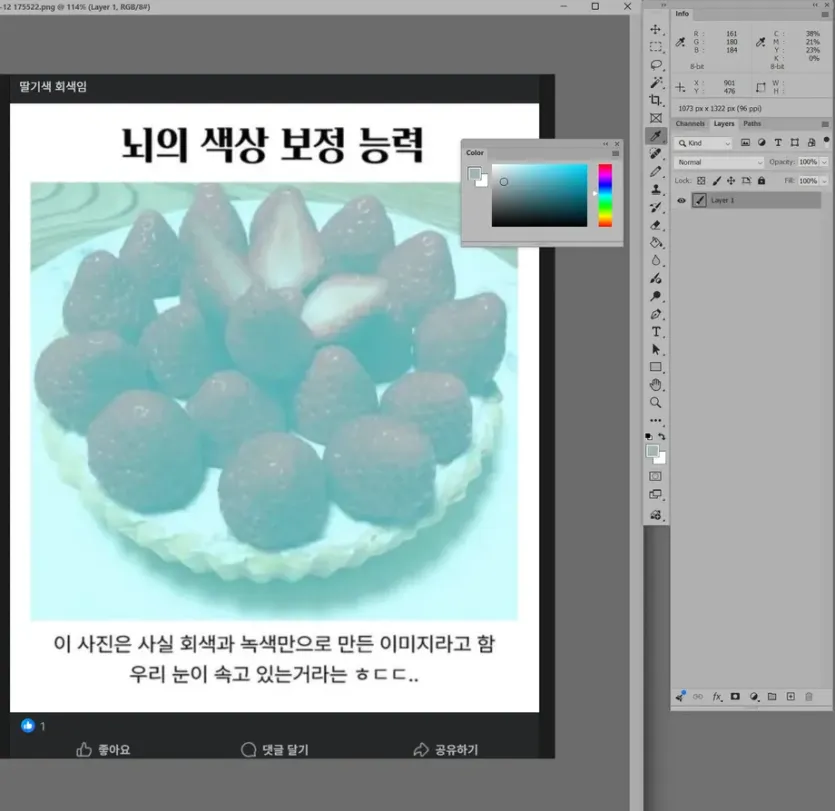Select the Eyedropper tool in toolbar
Image resolution: width=835 pixels, height=811 pixels.
pyautogui.click(x=656, y=136)
